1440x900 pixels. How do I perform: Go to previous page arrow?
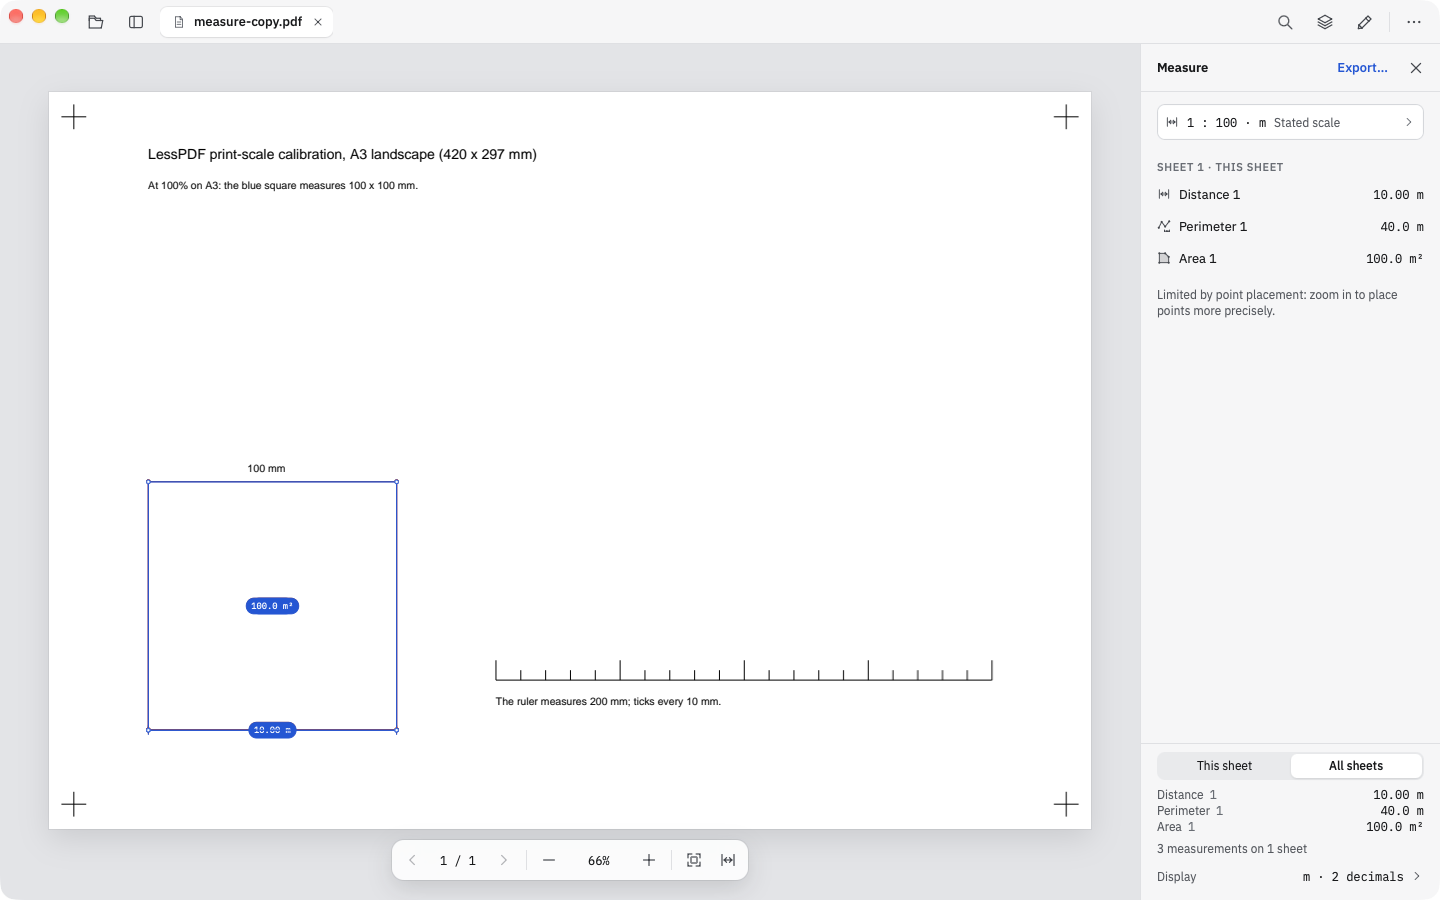pos(412,860)
